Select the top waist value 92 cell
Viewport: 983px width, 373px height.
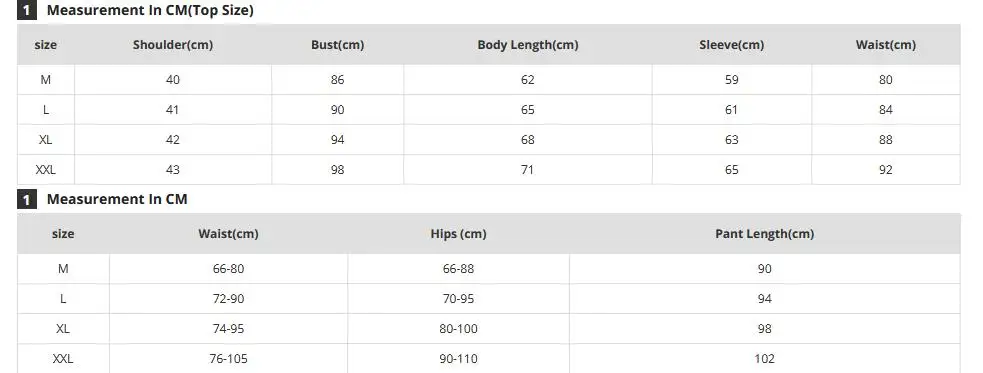[x=885, y=170]
